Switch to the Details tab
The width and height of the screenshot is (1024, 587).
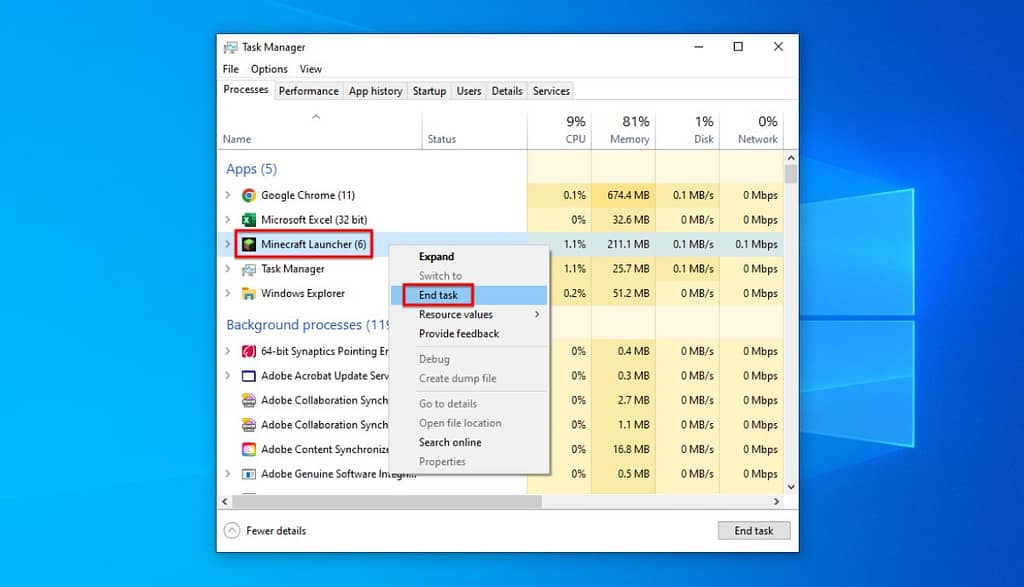(x=507, y=91)
